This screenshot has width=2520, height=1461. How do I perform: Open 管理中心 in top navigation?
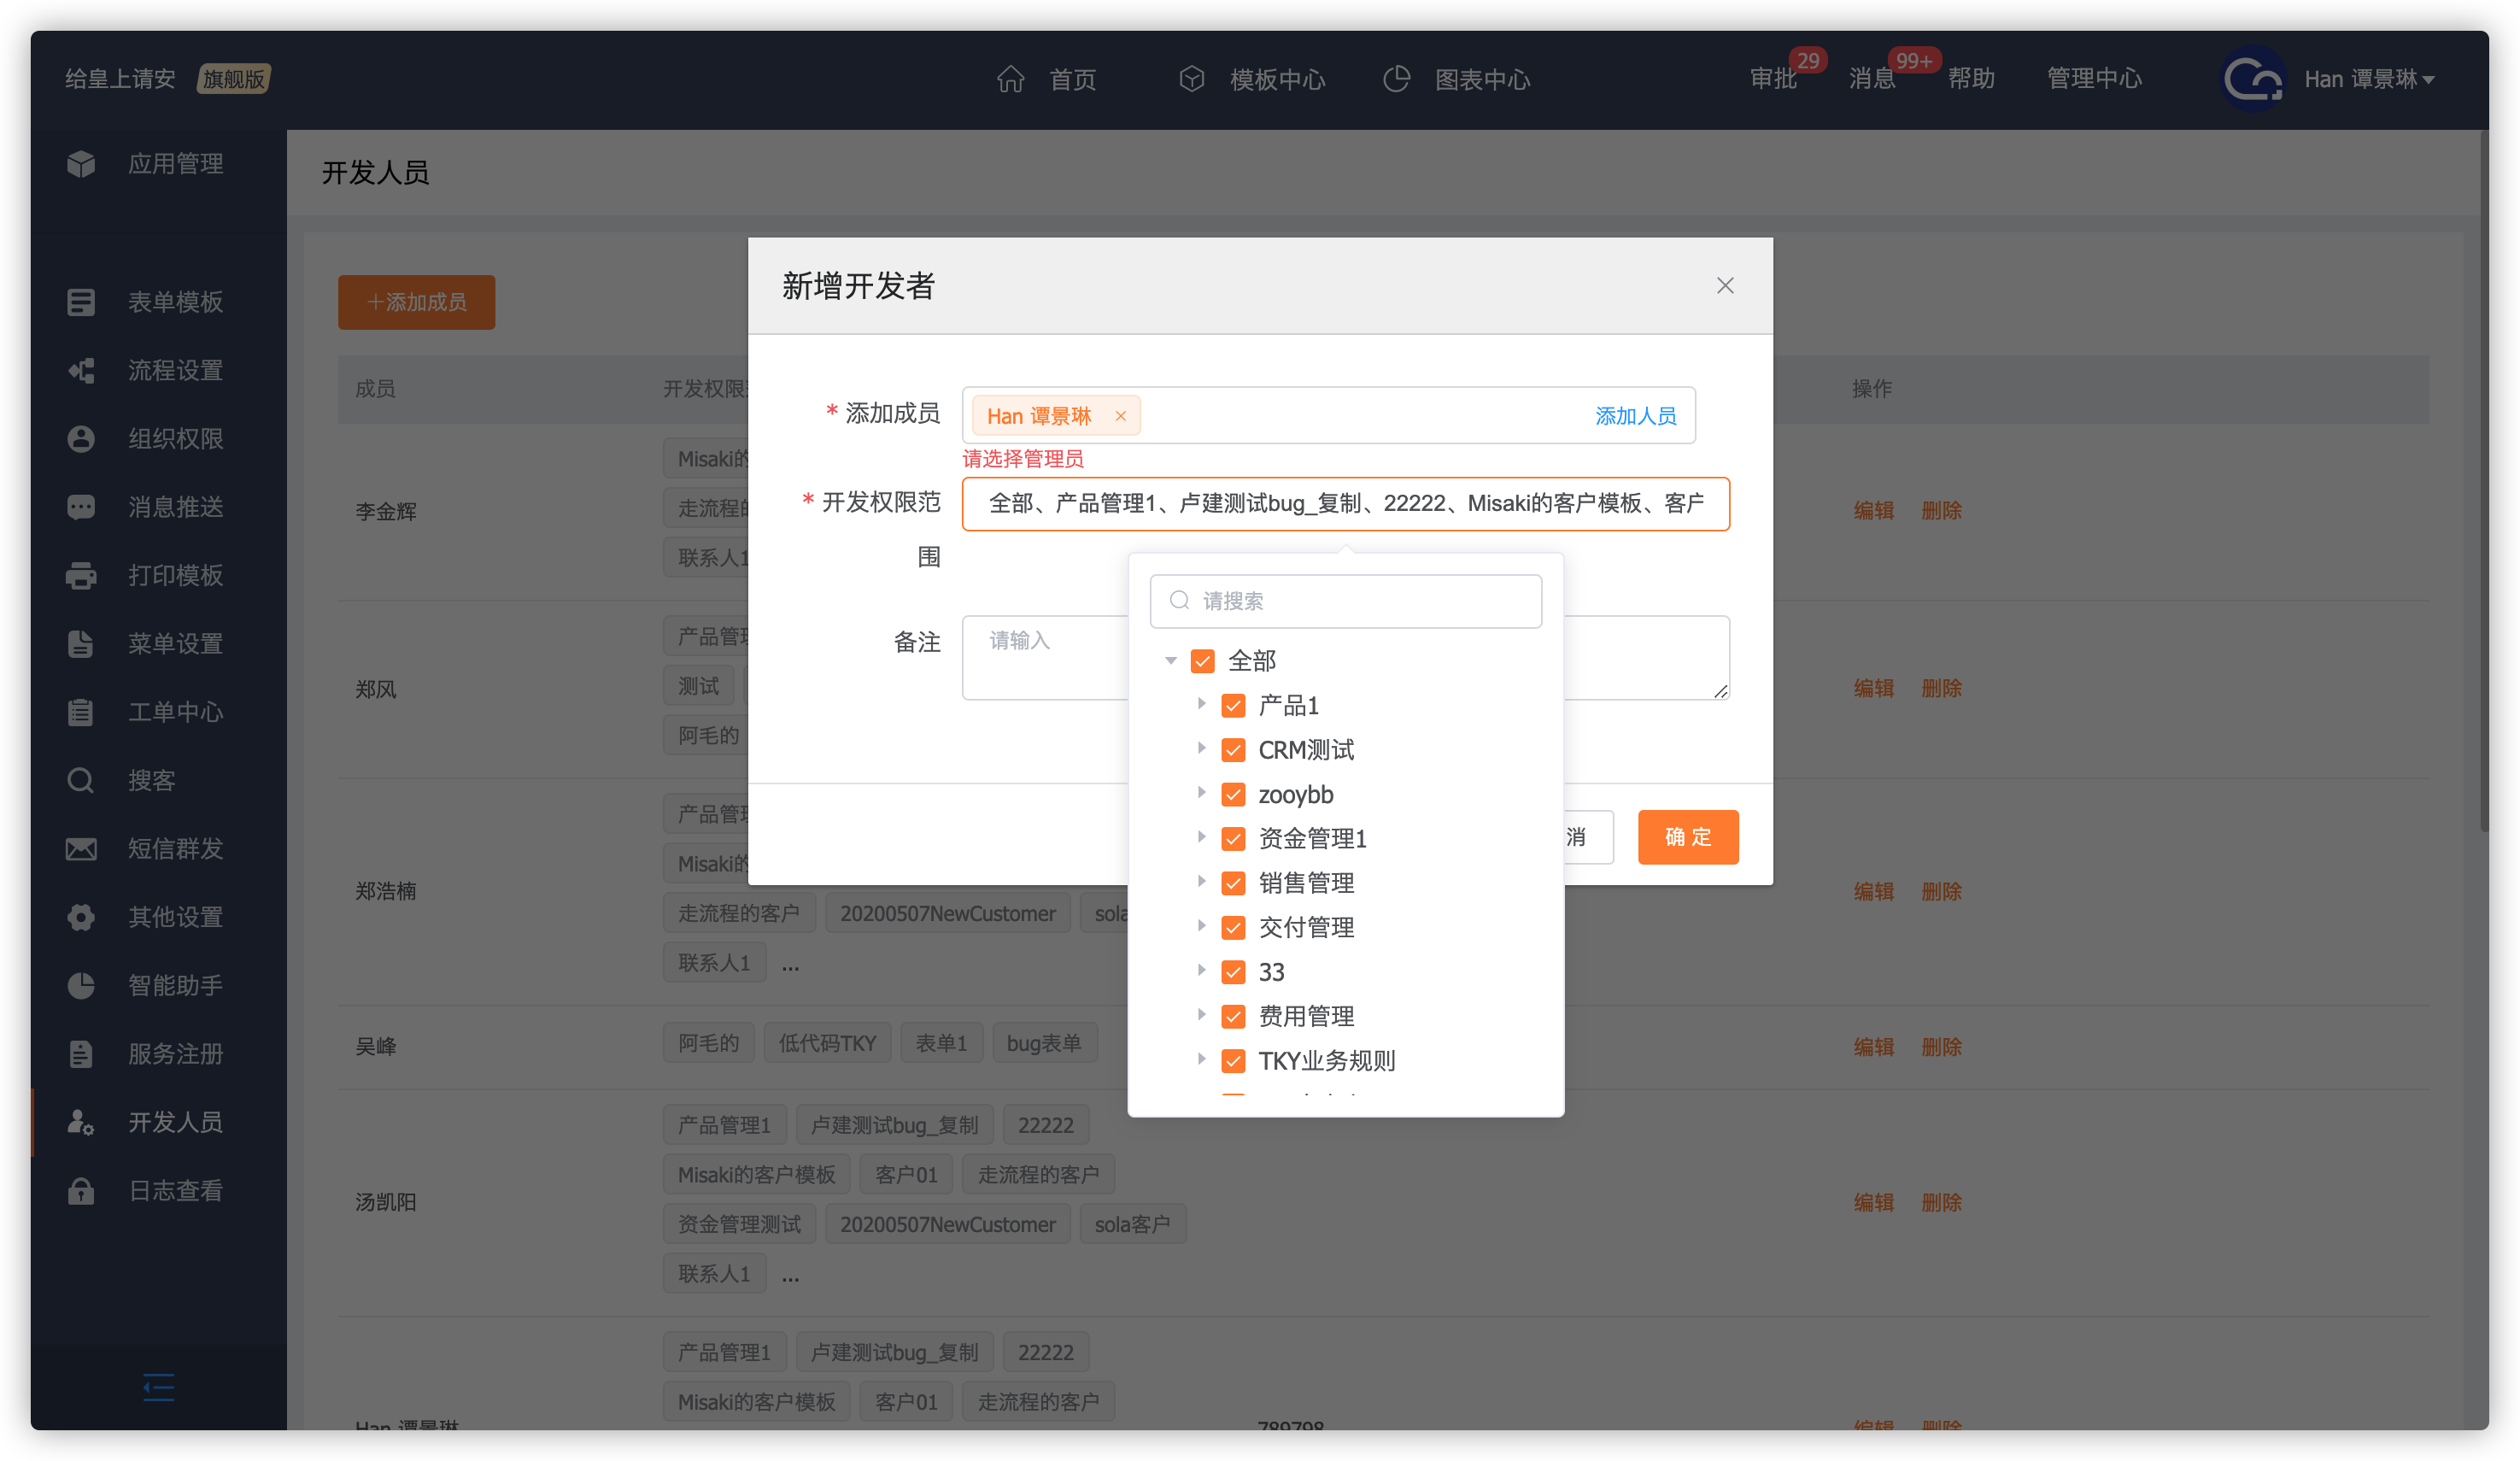click(x=2094, y=79)
